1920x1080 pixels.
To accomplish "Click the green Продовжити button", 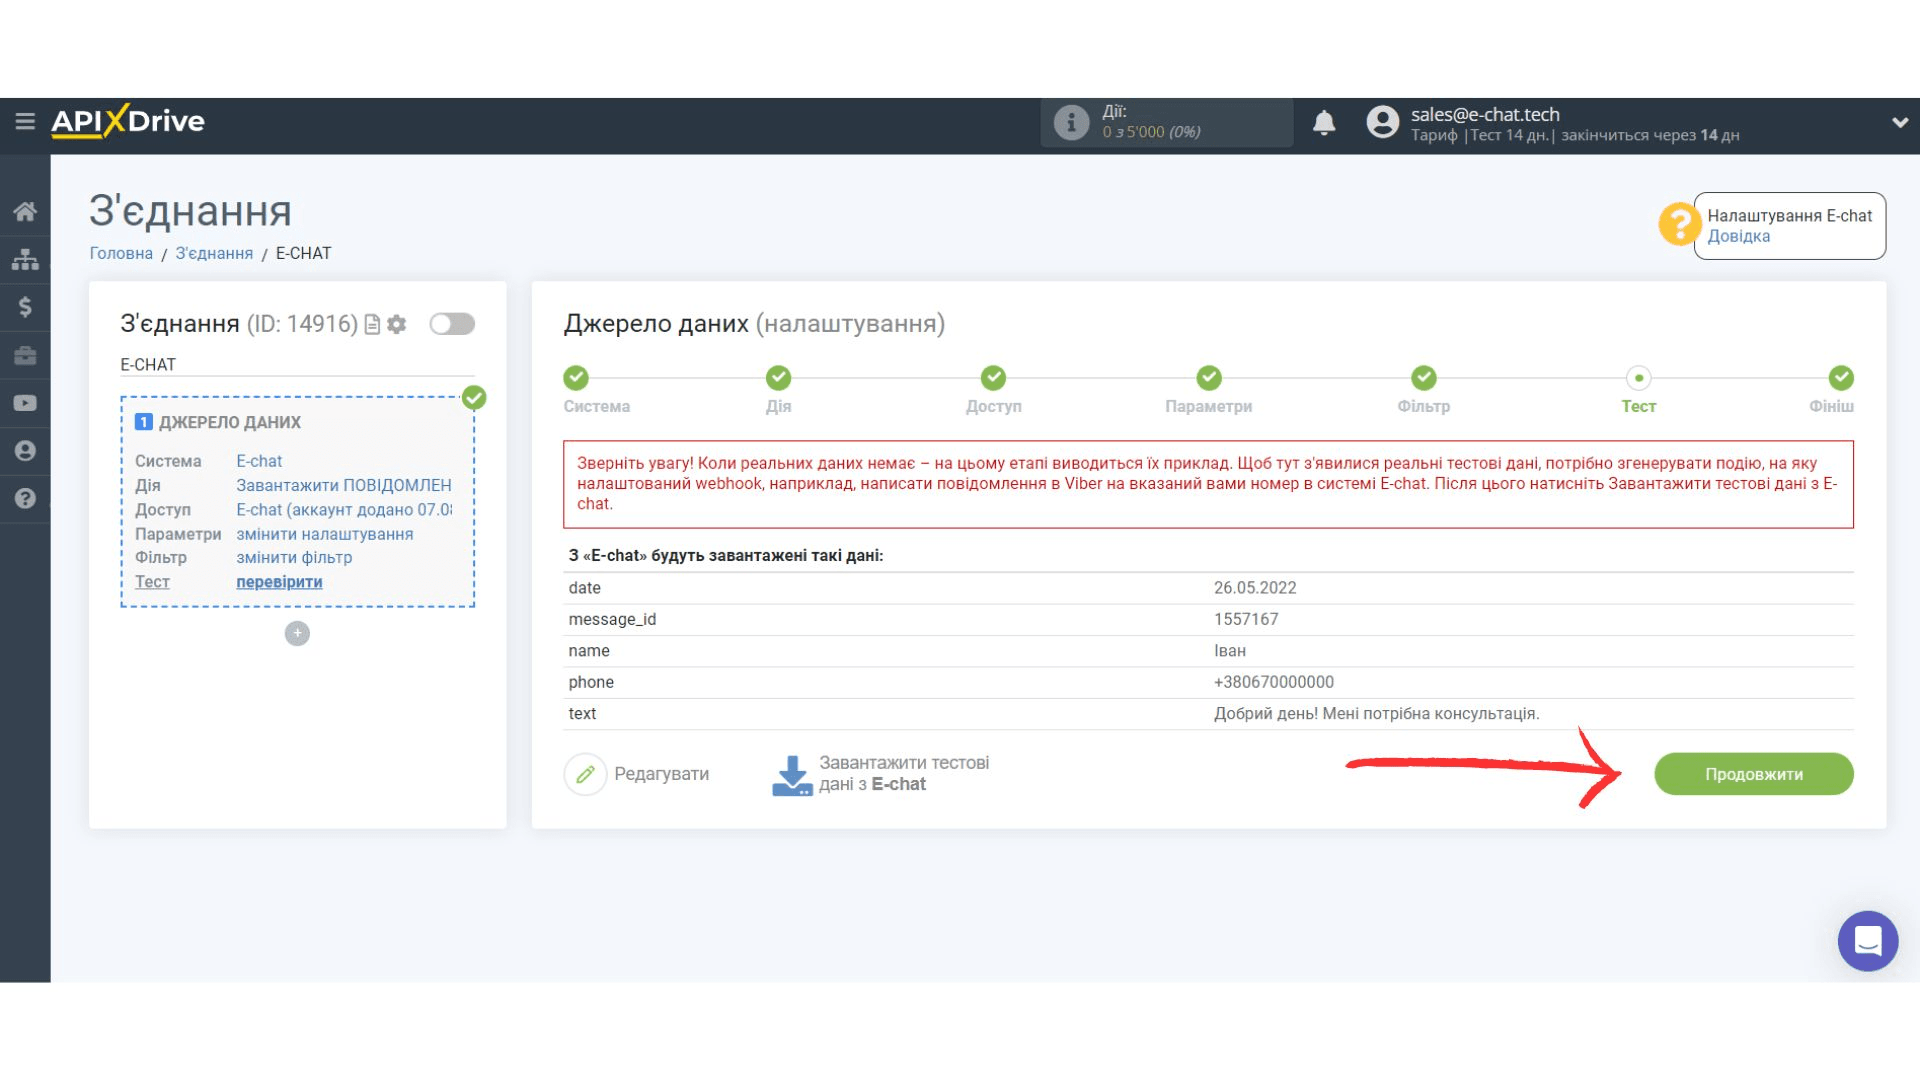I will click(1754, 774).
